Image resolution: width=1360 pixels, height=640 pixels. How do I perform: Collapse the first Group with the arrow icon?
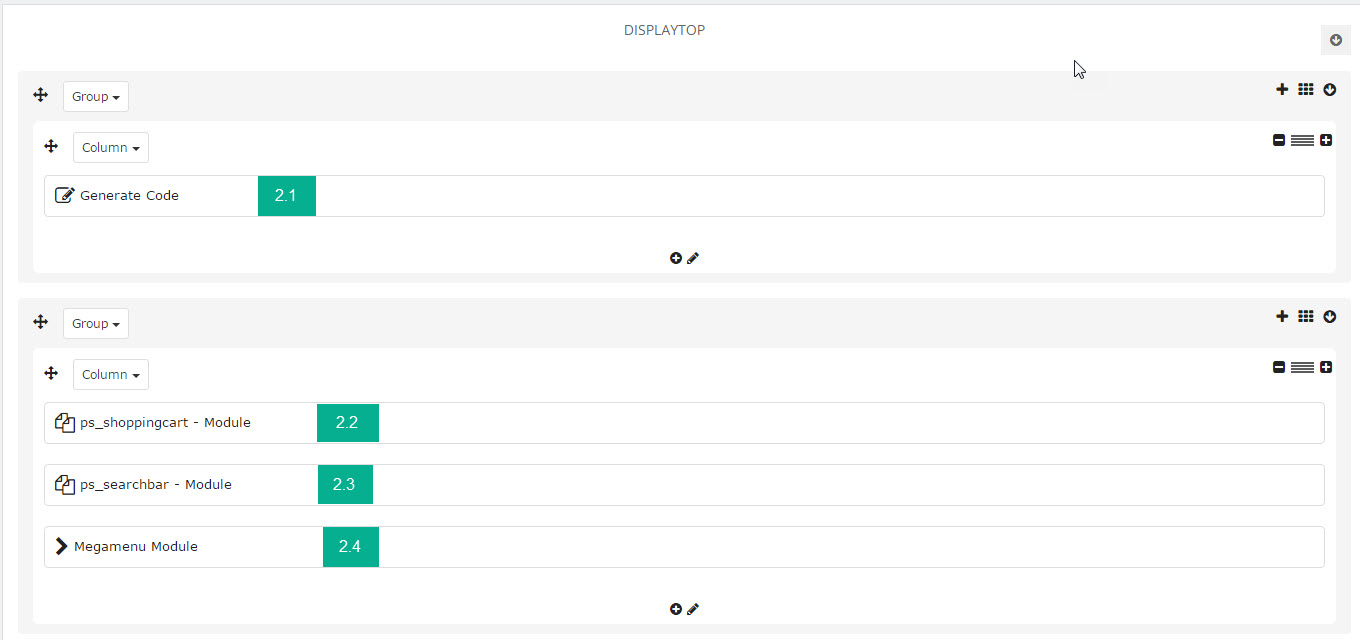coord(1330,89)
